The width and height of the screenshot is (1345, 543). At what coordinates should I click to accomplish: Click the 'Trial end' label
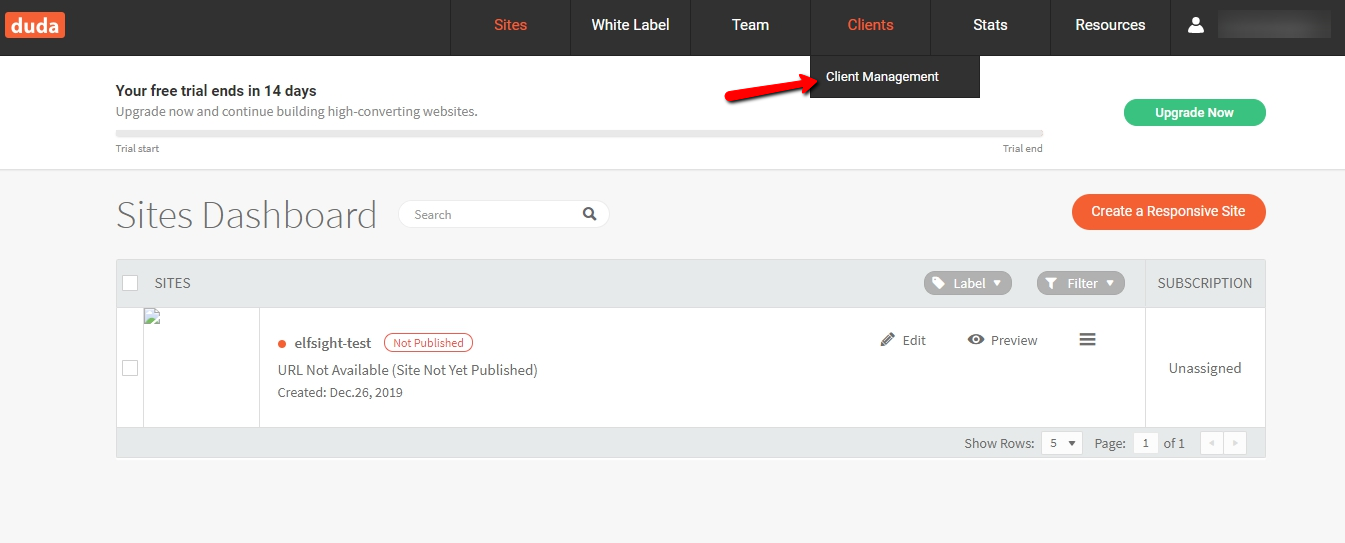(x=1023, y=149)
